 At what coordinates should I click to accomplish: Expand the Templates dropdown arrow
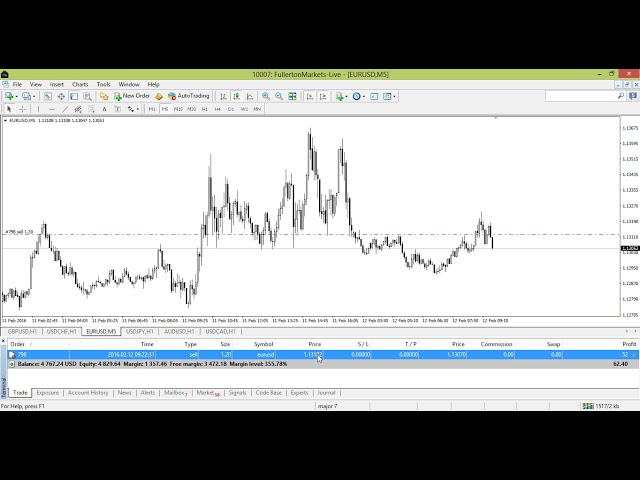(394, 96)
